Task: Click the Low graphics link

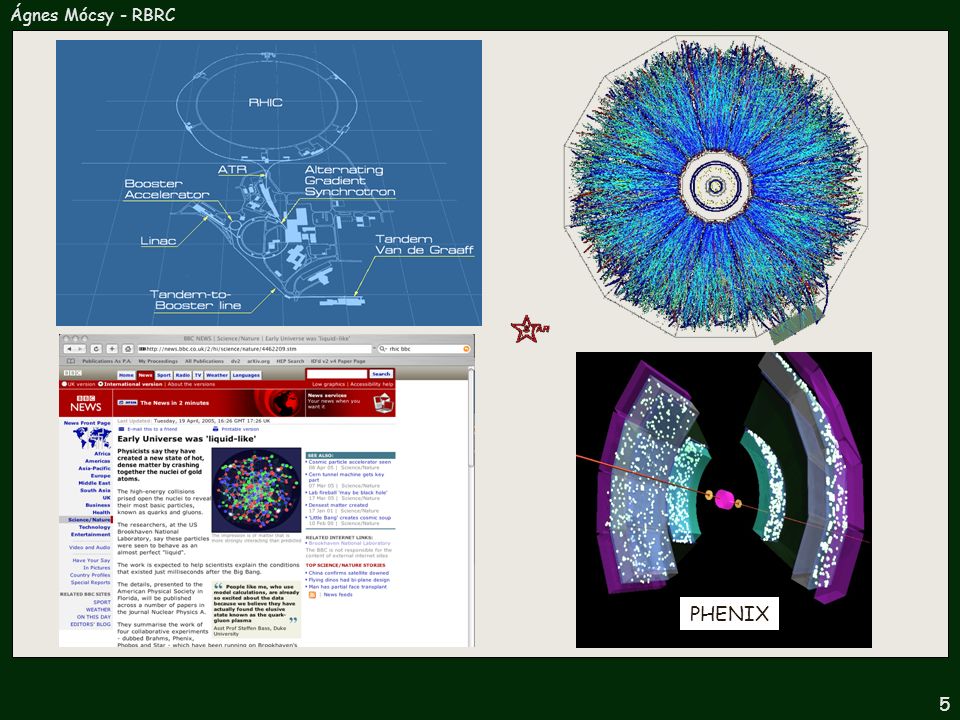Action: [x=328, y=384]
